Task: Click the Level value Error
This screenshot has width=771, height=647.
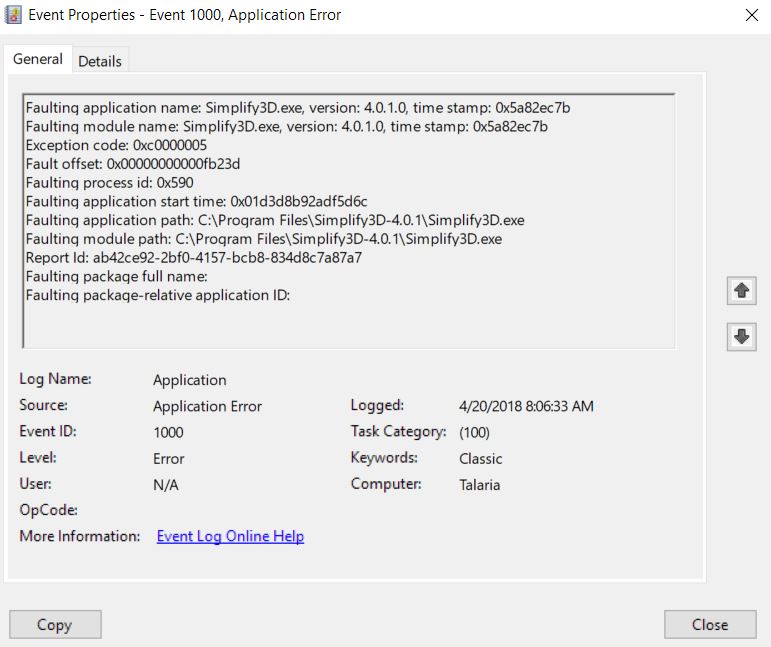Action: click(x=169, y=459)
